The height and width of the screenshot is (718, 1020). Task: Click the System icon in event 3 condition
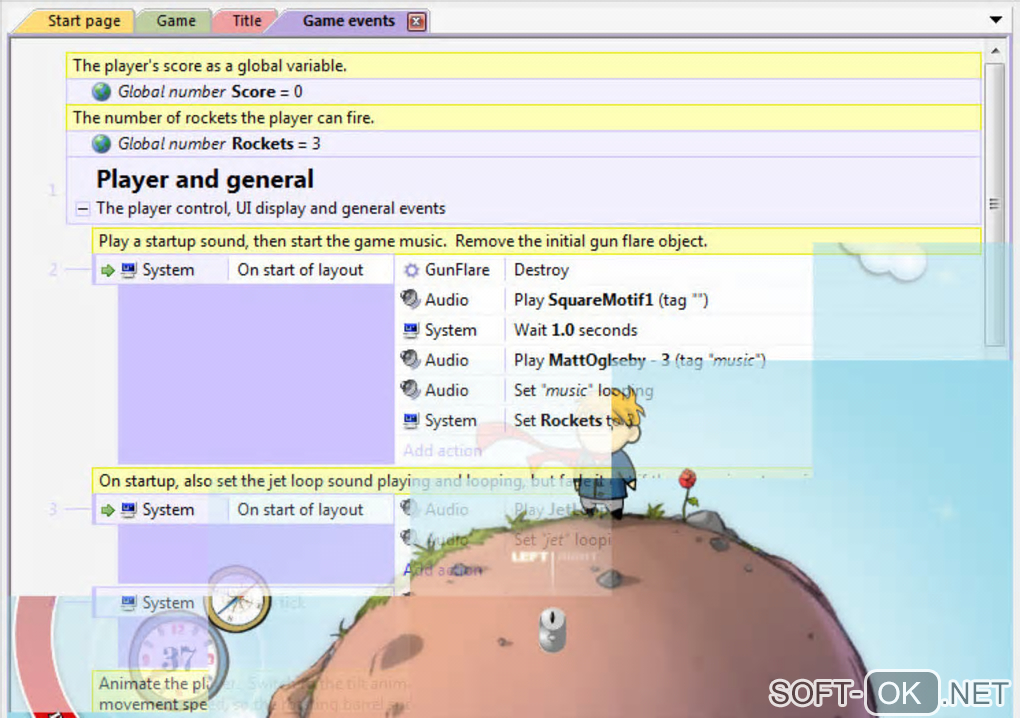[x=129, y=511]
